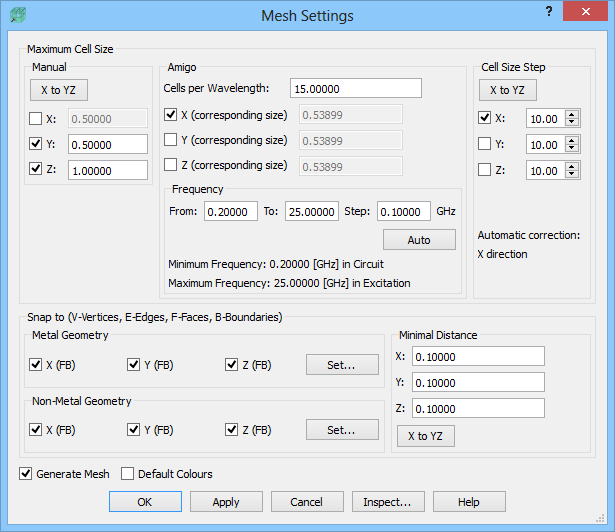Click X to YZ button in Minimal Distance
The width and height of the screenshot is (615, 532).
click(x=426, y=436)
